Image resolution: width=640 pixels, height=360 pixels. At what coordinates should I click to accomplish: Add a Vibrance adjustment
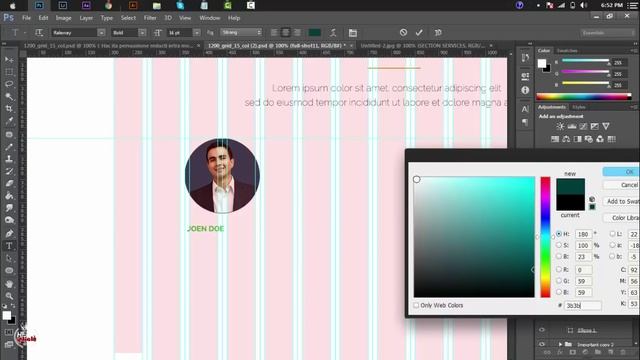606,127
